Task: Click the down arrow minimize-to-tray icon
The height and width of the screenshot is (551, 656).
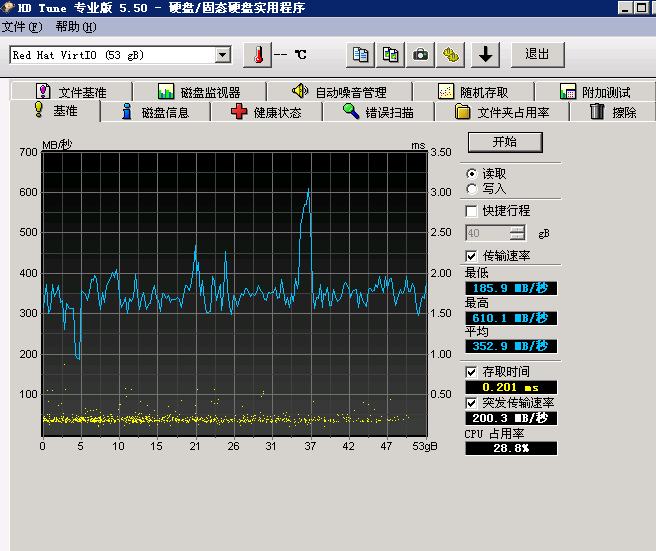Action: (x=486, y=54)
